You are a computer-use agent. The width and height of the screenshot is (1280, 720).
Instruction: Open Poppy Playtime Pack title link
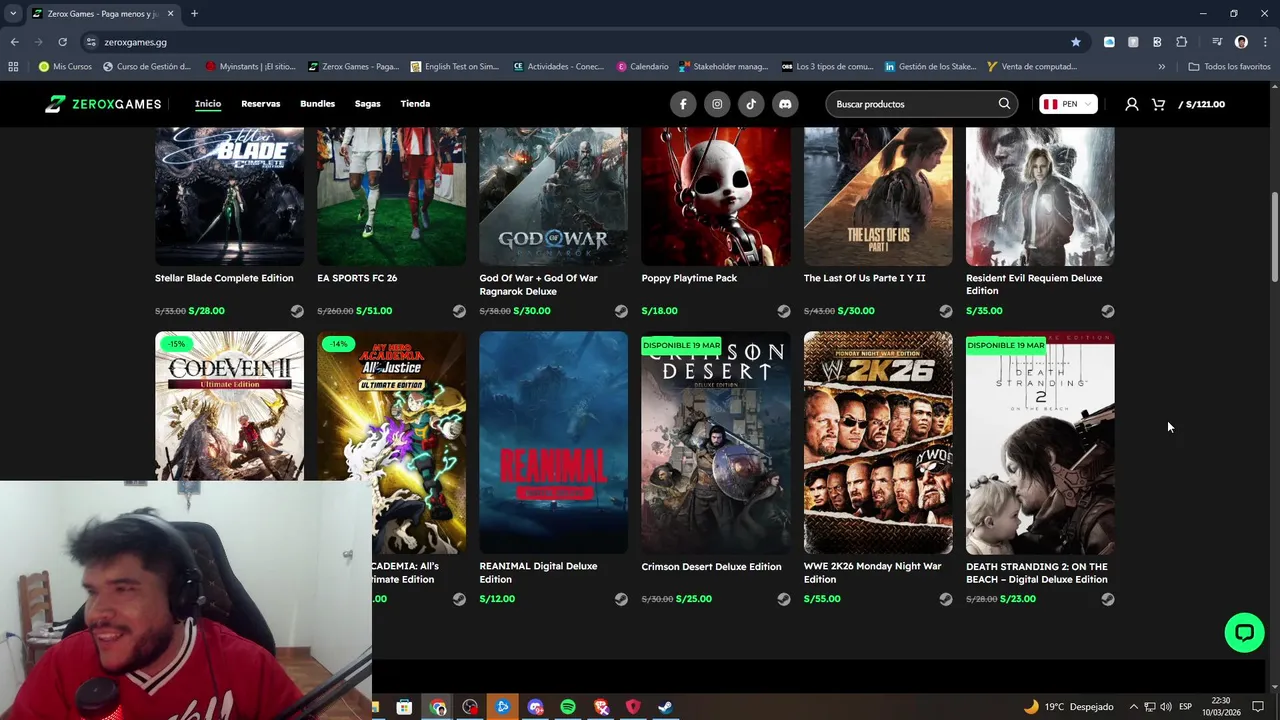point(689,278)
